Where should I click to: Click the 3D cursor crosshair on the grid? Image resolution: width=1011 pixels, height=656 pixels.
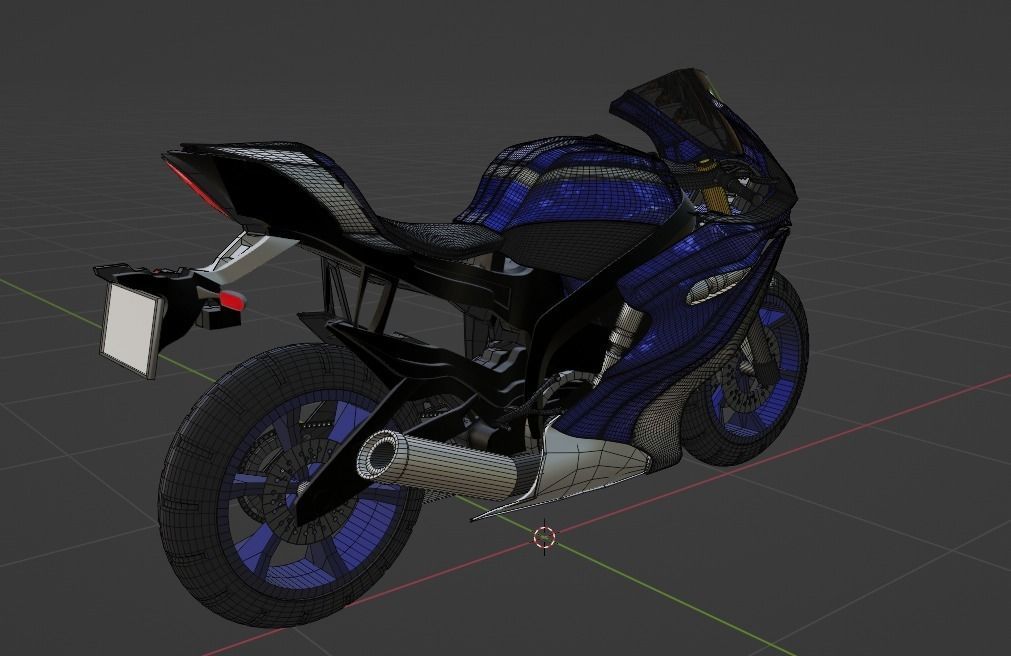[544, 536]
